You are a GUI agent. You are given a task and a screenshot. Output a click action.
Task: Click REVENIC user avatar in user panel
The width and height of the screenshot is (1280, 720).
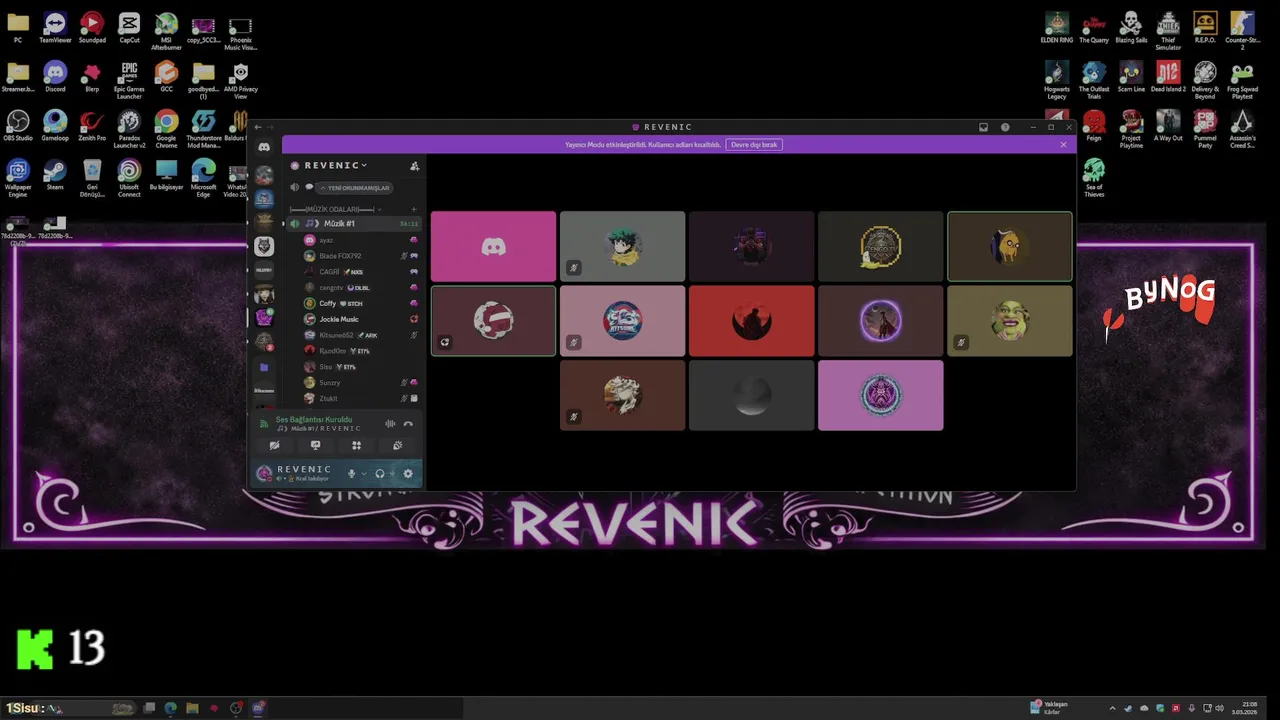pos(264,473)
